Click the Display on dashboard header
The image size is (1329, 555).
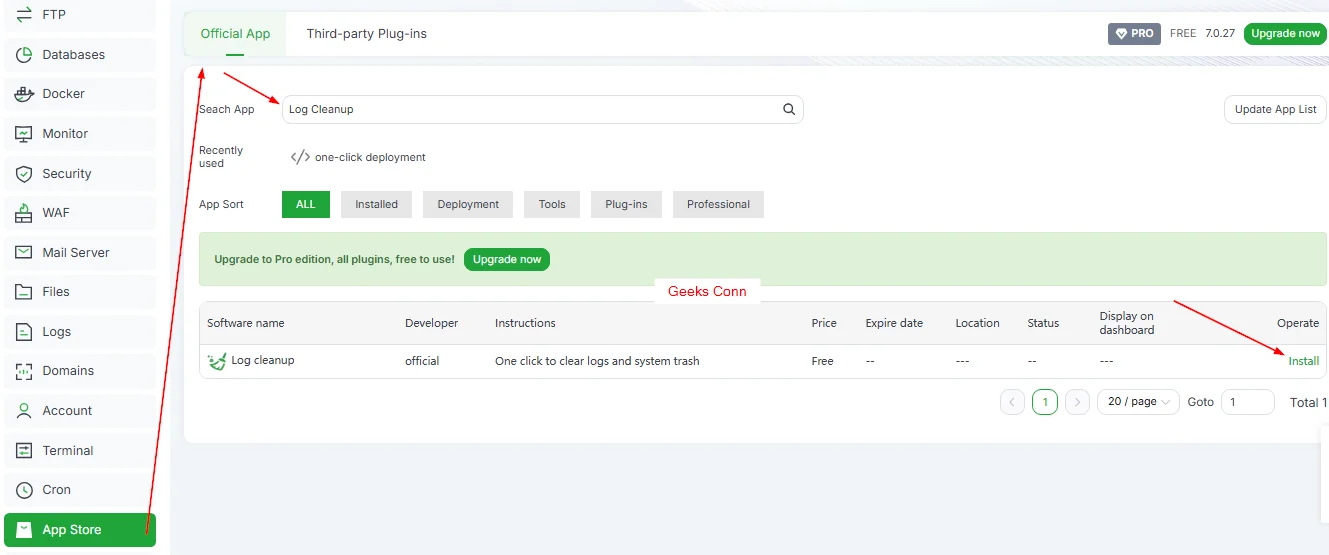coord(1127,323)
